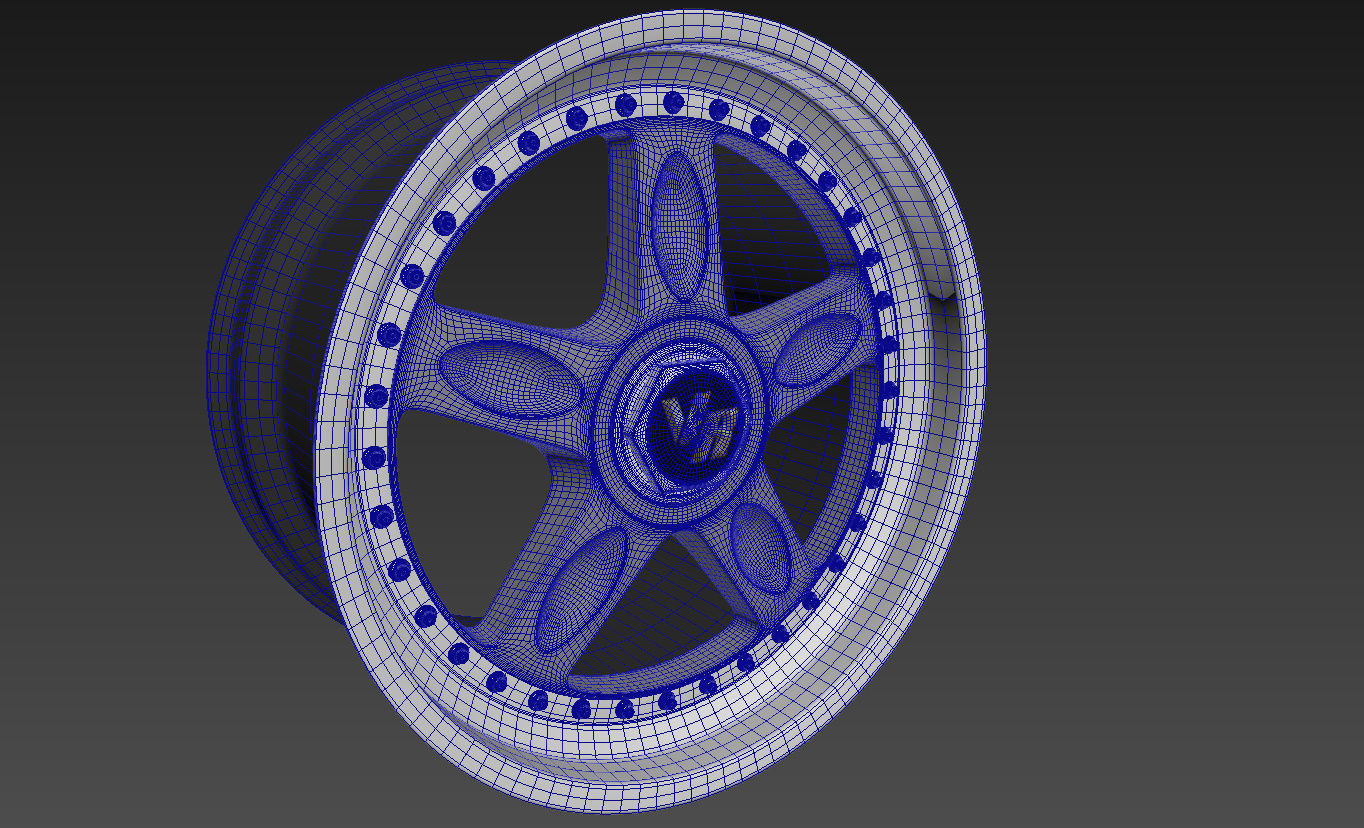This screenshot has height=828, width=1364.
Task: Select the oval recess on the upward-pointing spoke
Action: [x=682, y=227]
